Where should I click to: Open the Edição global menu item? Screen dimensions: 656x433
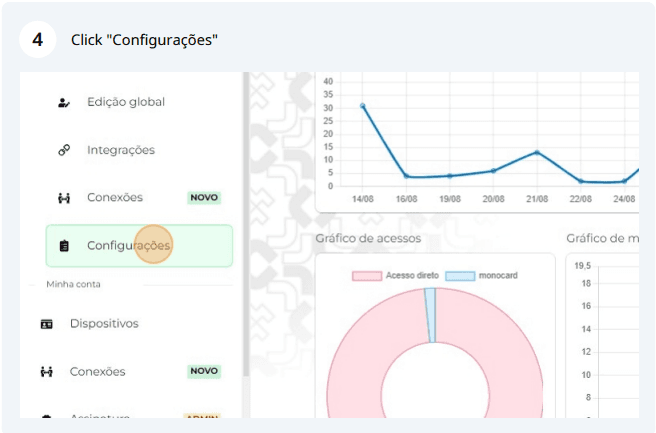coord(139,102)
